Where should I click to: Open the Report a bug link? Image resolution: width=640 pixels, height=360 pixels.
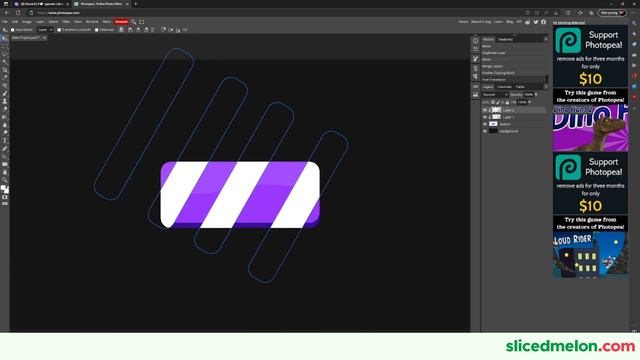[x=481, y=22]
